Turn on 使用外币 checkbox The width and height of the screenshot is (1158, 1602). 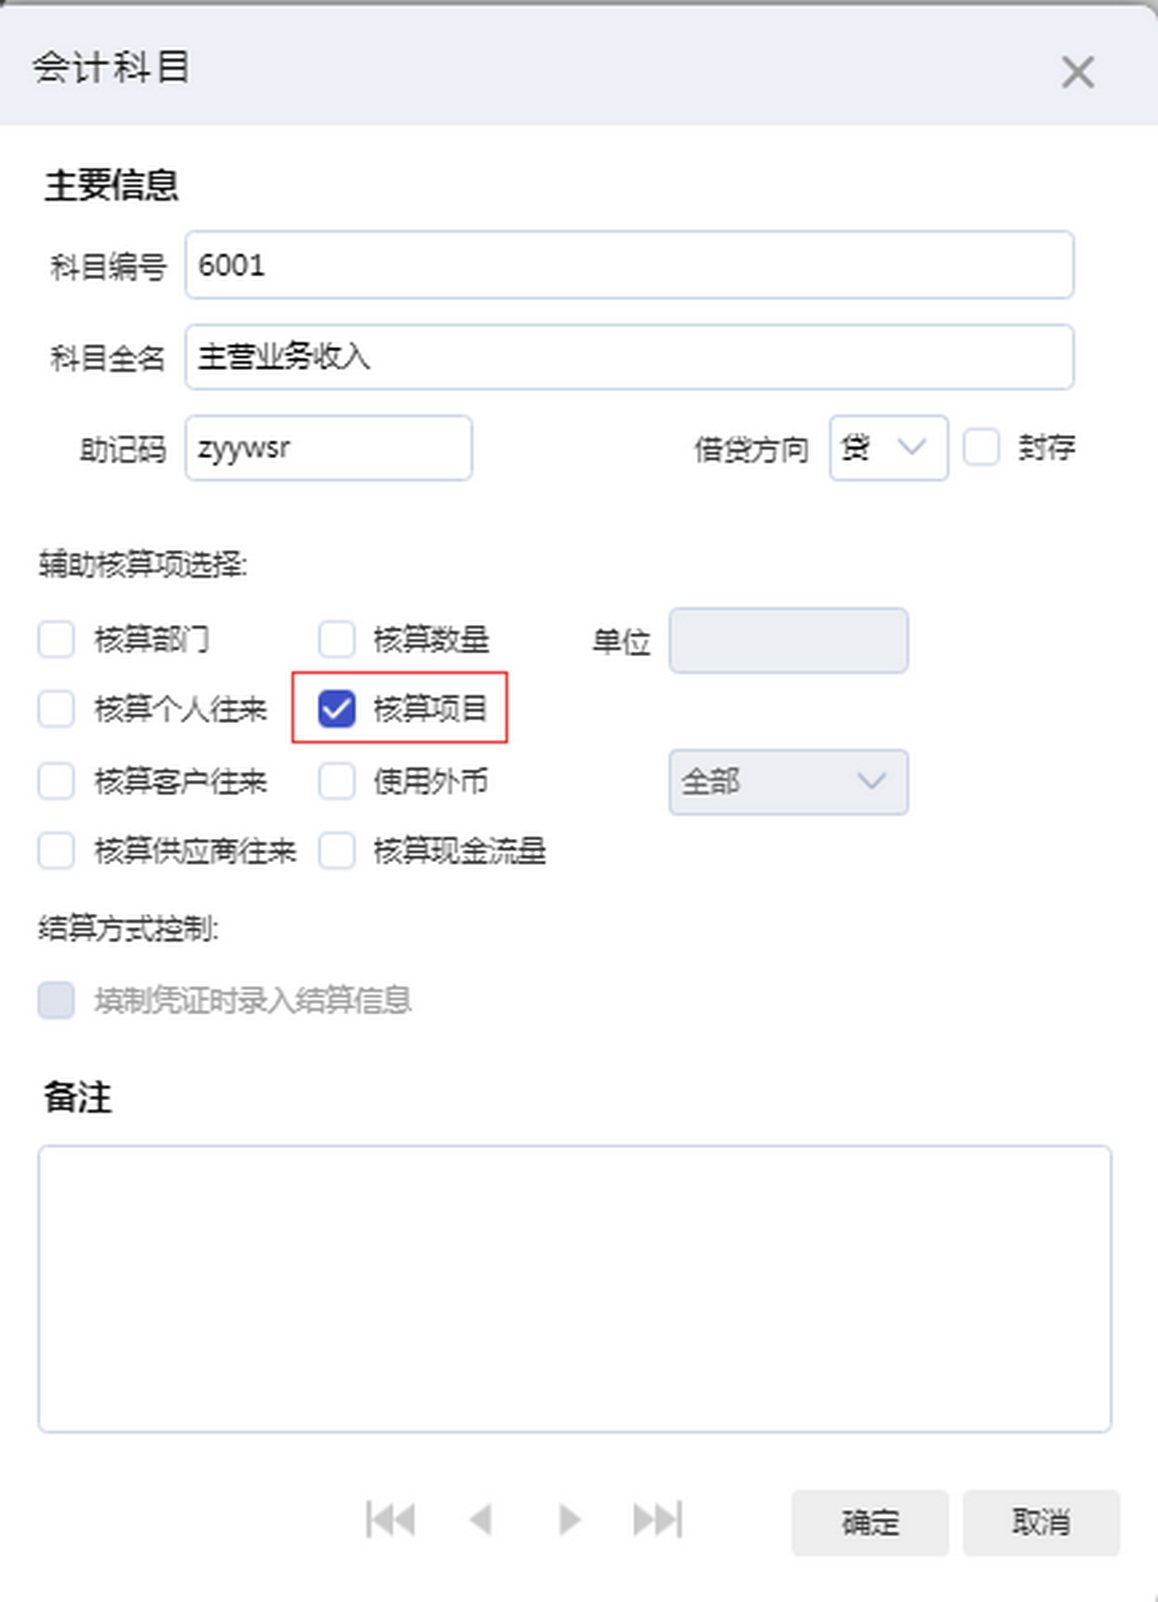tap(337, 781)
